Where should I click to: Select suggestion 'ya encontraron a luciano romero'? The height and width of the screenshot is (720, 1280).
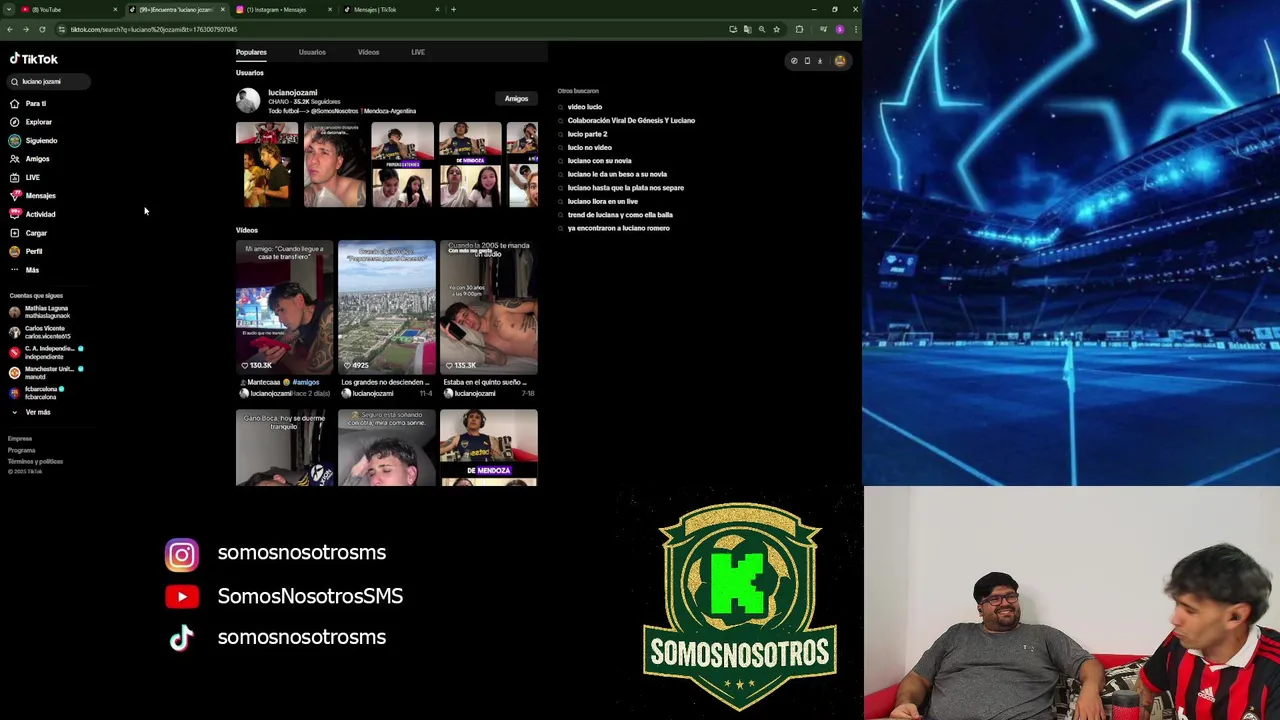(618, 228)
